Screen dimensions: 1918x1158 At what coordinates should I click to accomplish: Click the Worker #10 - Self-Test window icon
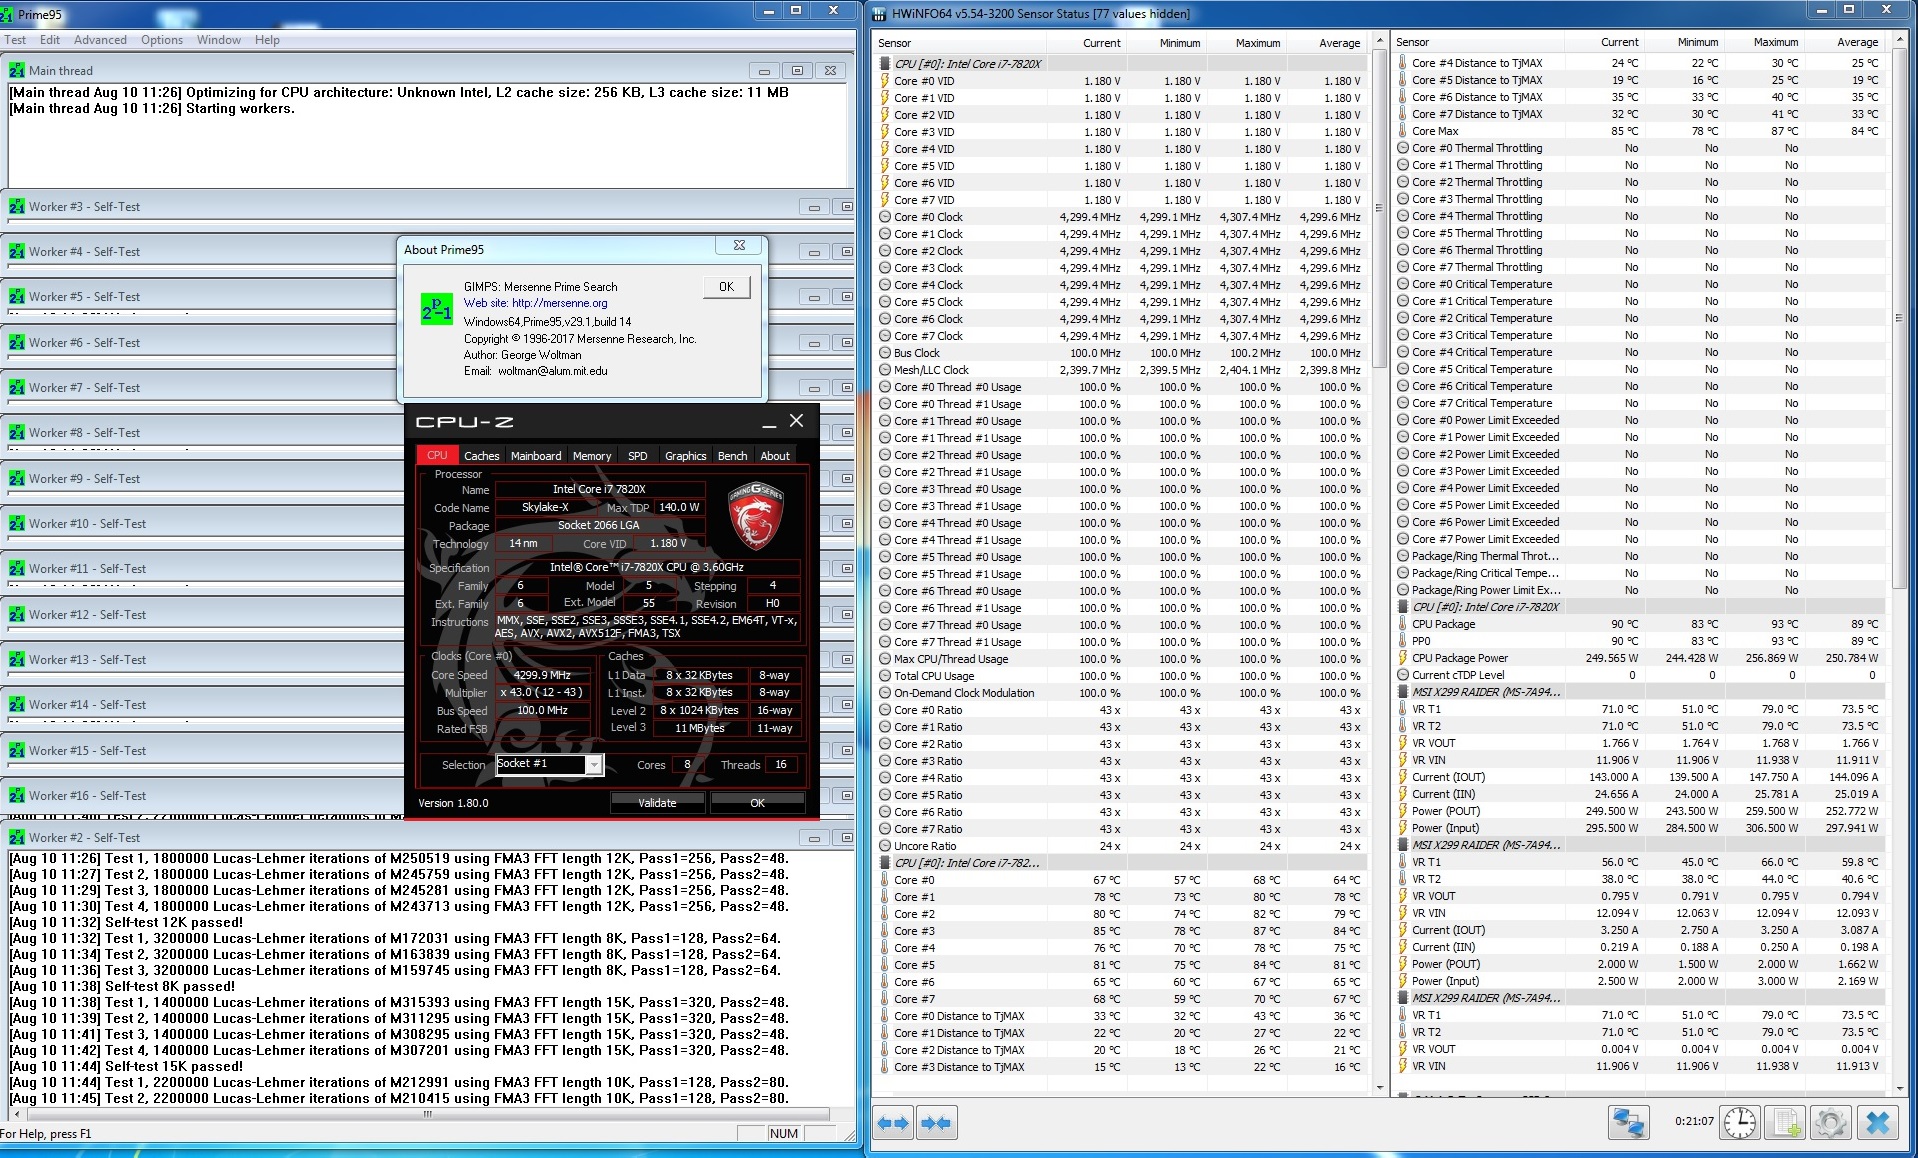pyautogui.click(x=17, y=524)
